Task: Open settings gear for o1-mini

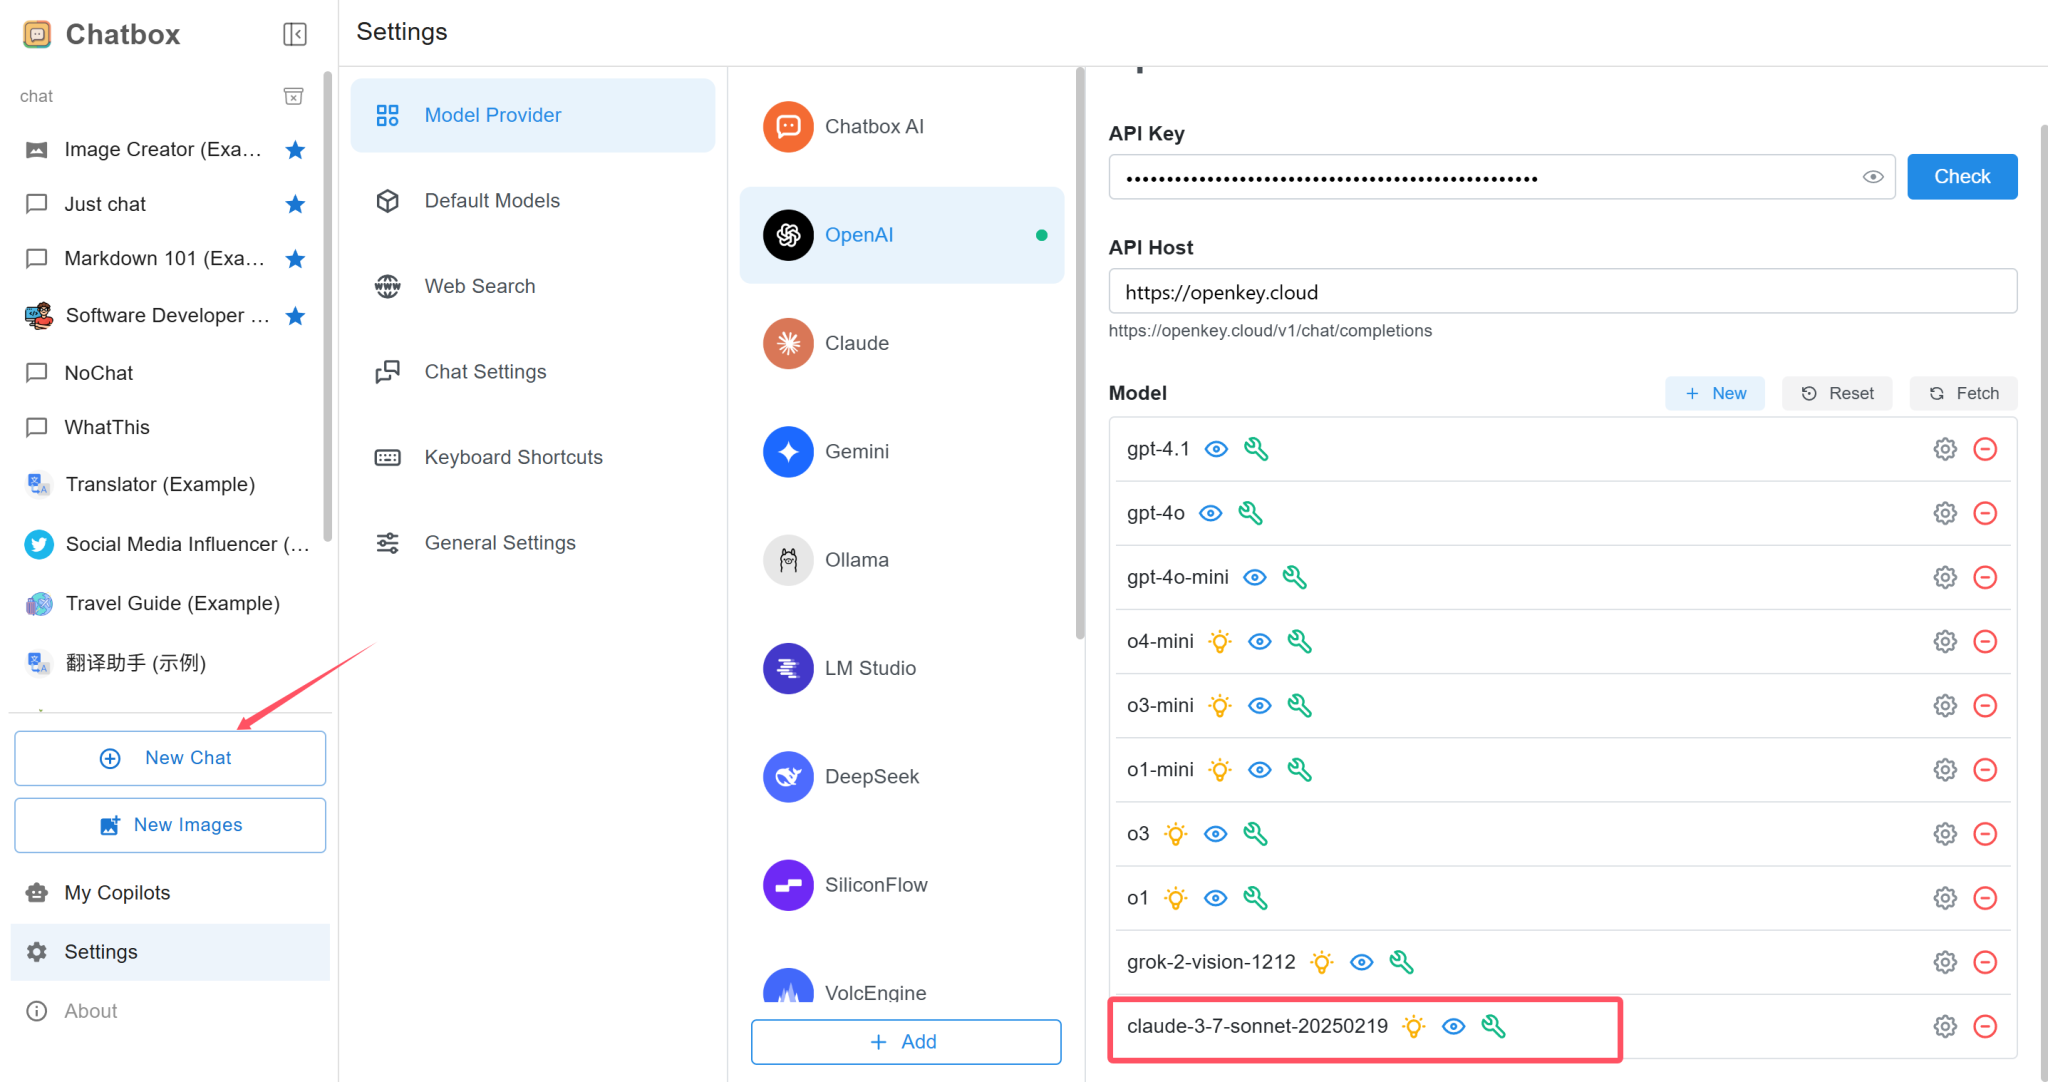Action: point(1945,770)
